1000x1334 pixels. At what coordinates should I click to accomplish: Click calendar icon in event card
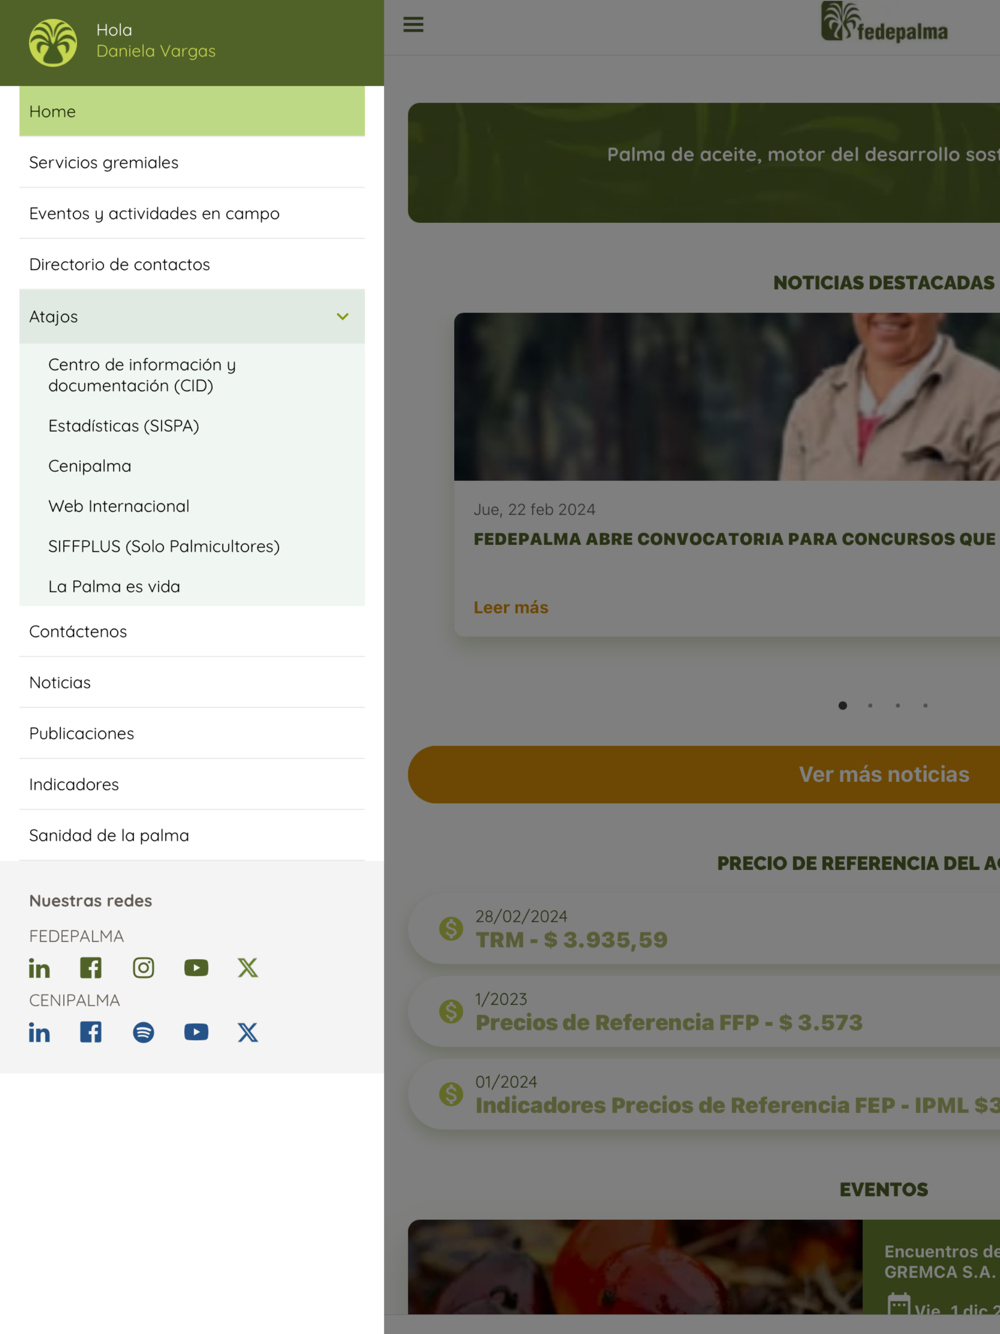899,1305
